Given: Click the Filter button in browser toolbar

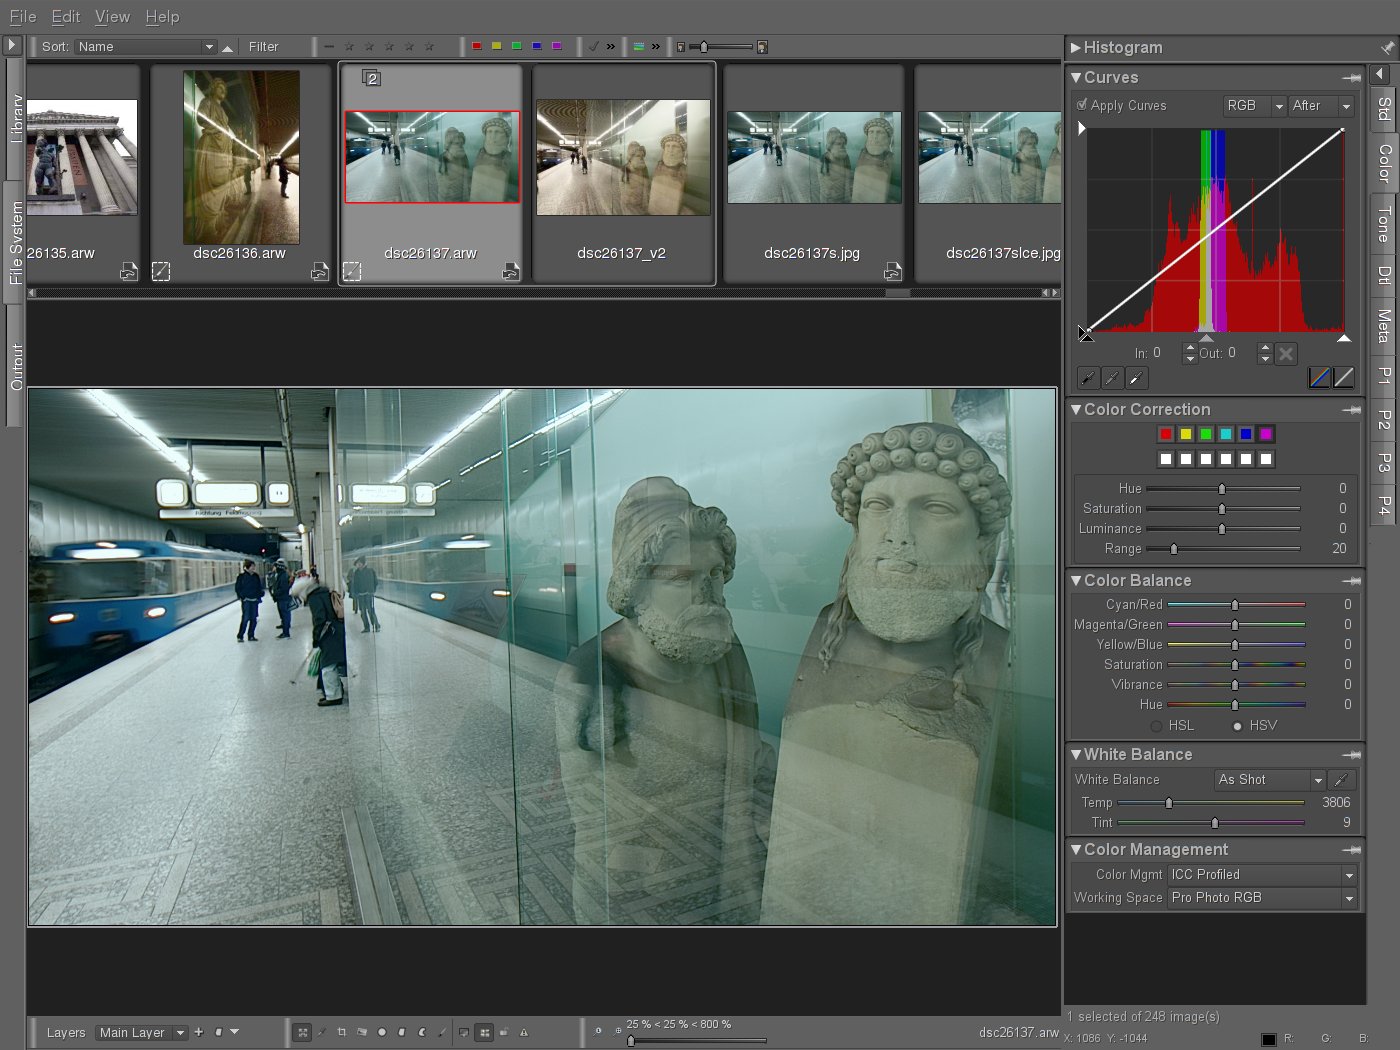Looking at the screenshot, I should (264, 47).
